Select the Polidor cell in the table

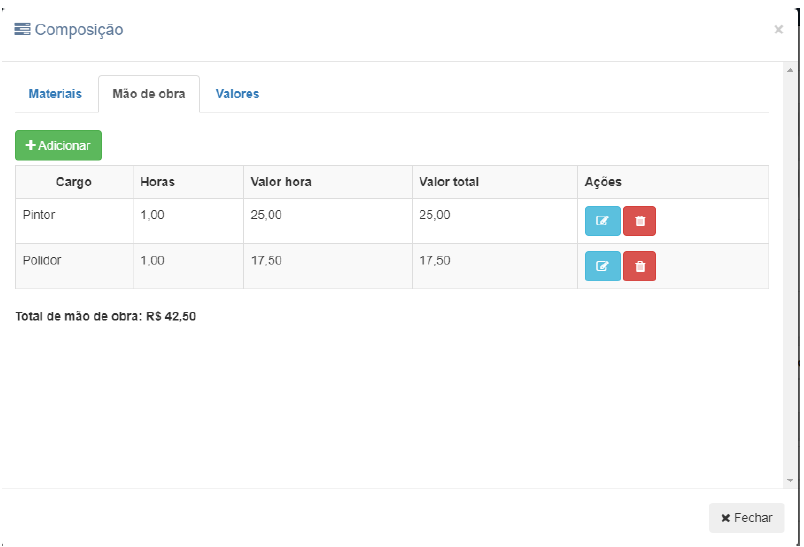(x=43, y=260)
